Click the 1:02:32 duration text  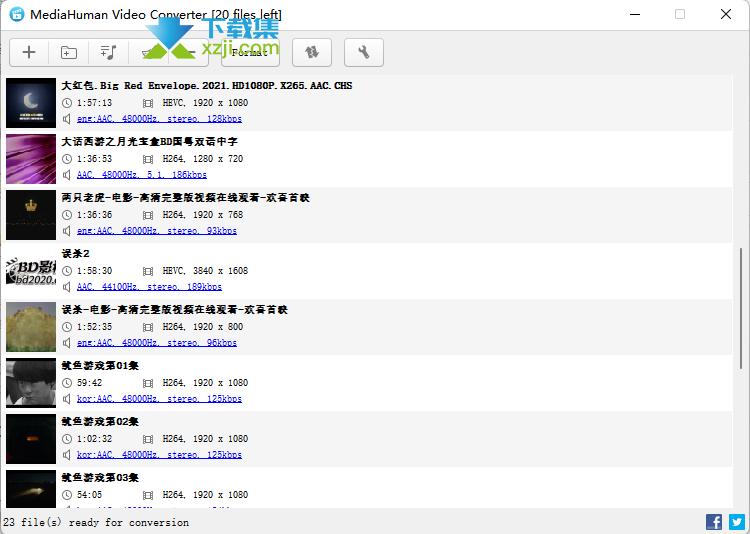tap(95, 439)
